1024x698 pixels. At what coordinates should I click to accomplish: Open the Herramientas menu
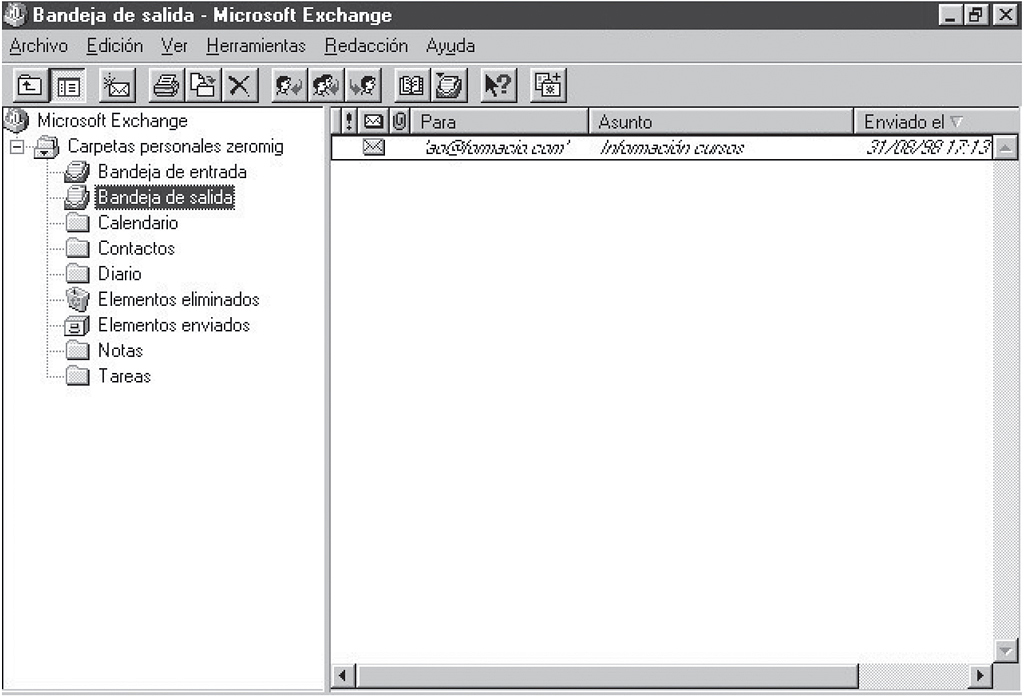click(256, 46)
